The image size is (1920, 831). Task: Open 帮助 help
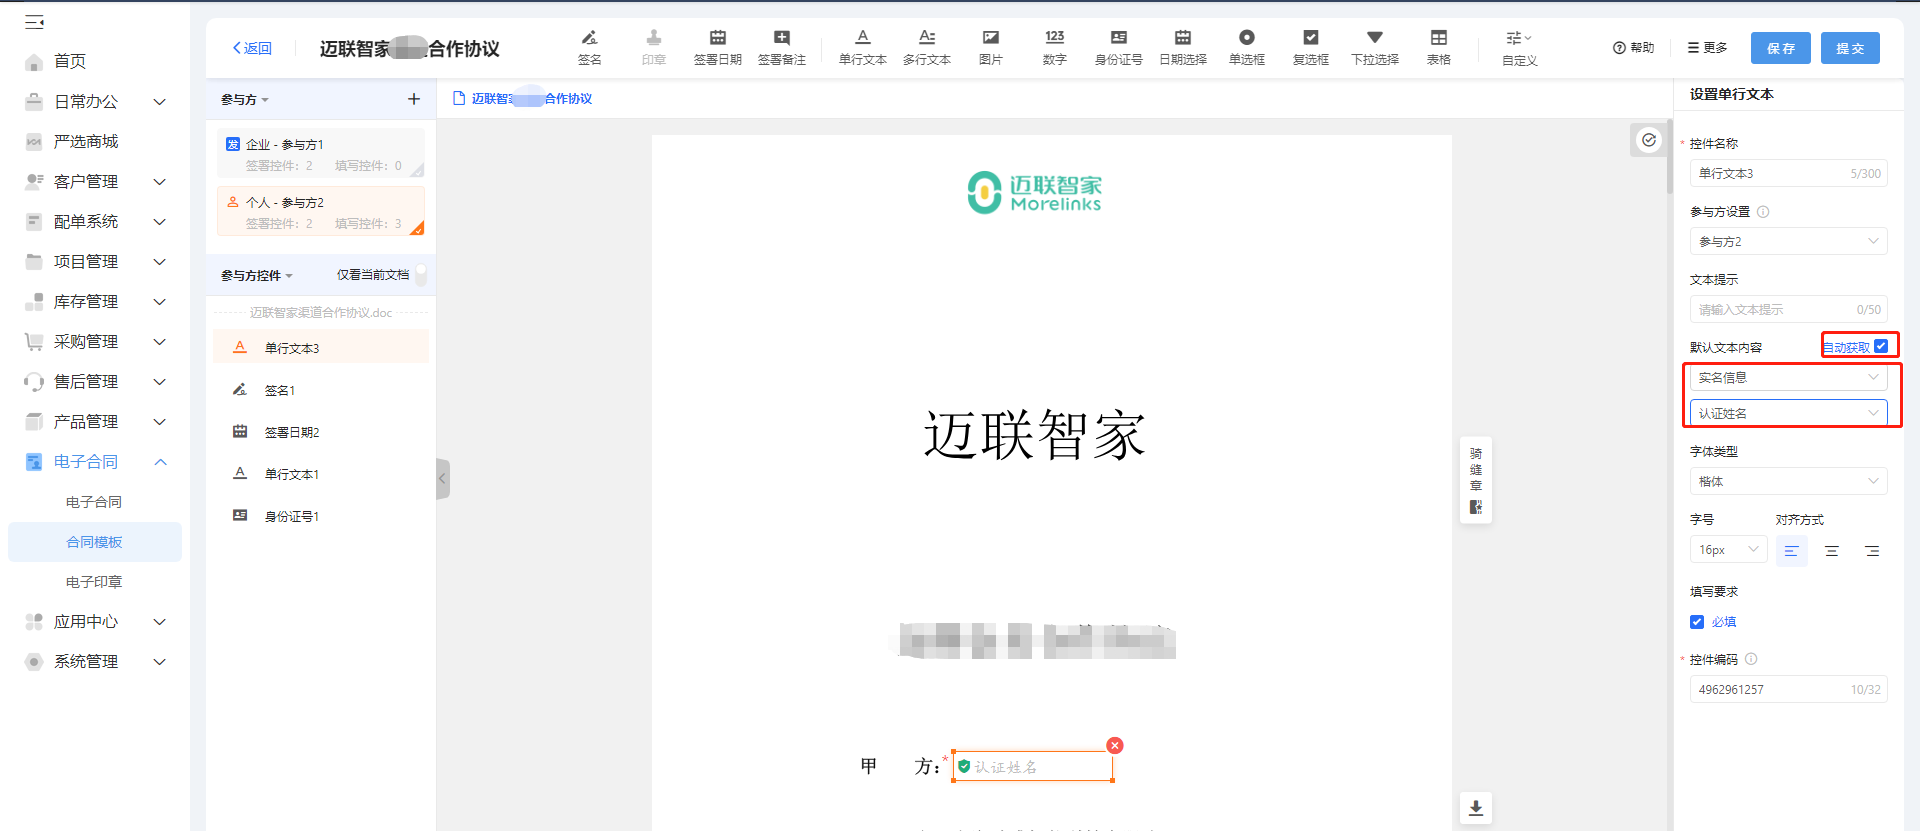1634,48
